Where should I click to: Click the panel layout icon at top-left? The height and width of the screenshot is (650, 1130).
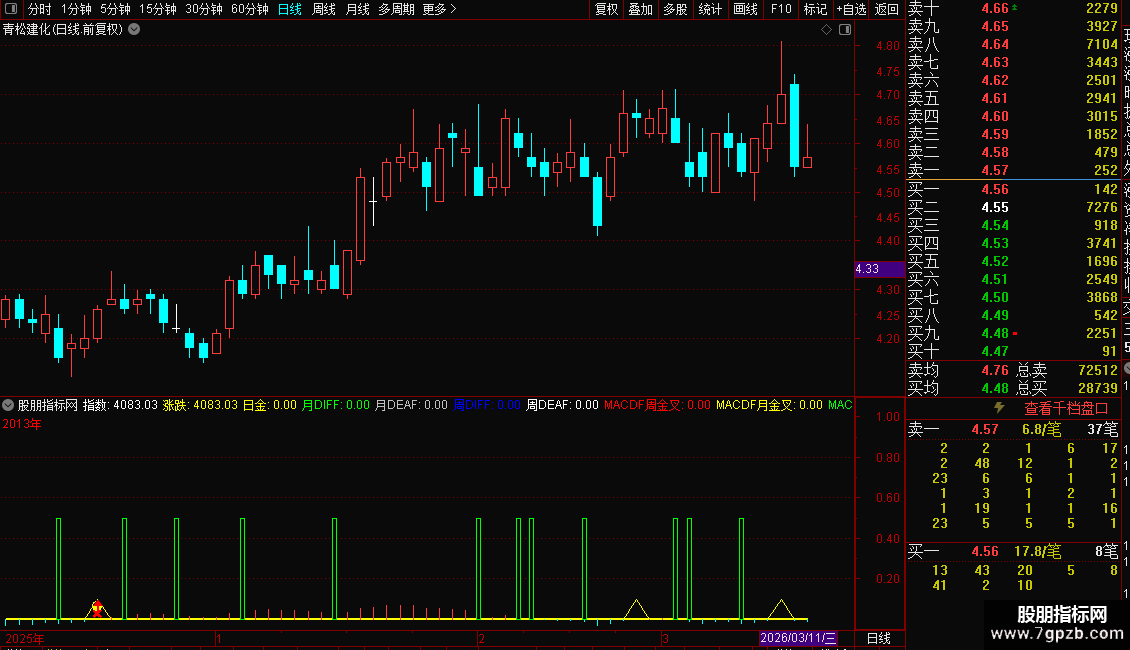(11, 9)
